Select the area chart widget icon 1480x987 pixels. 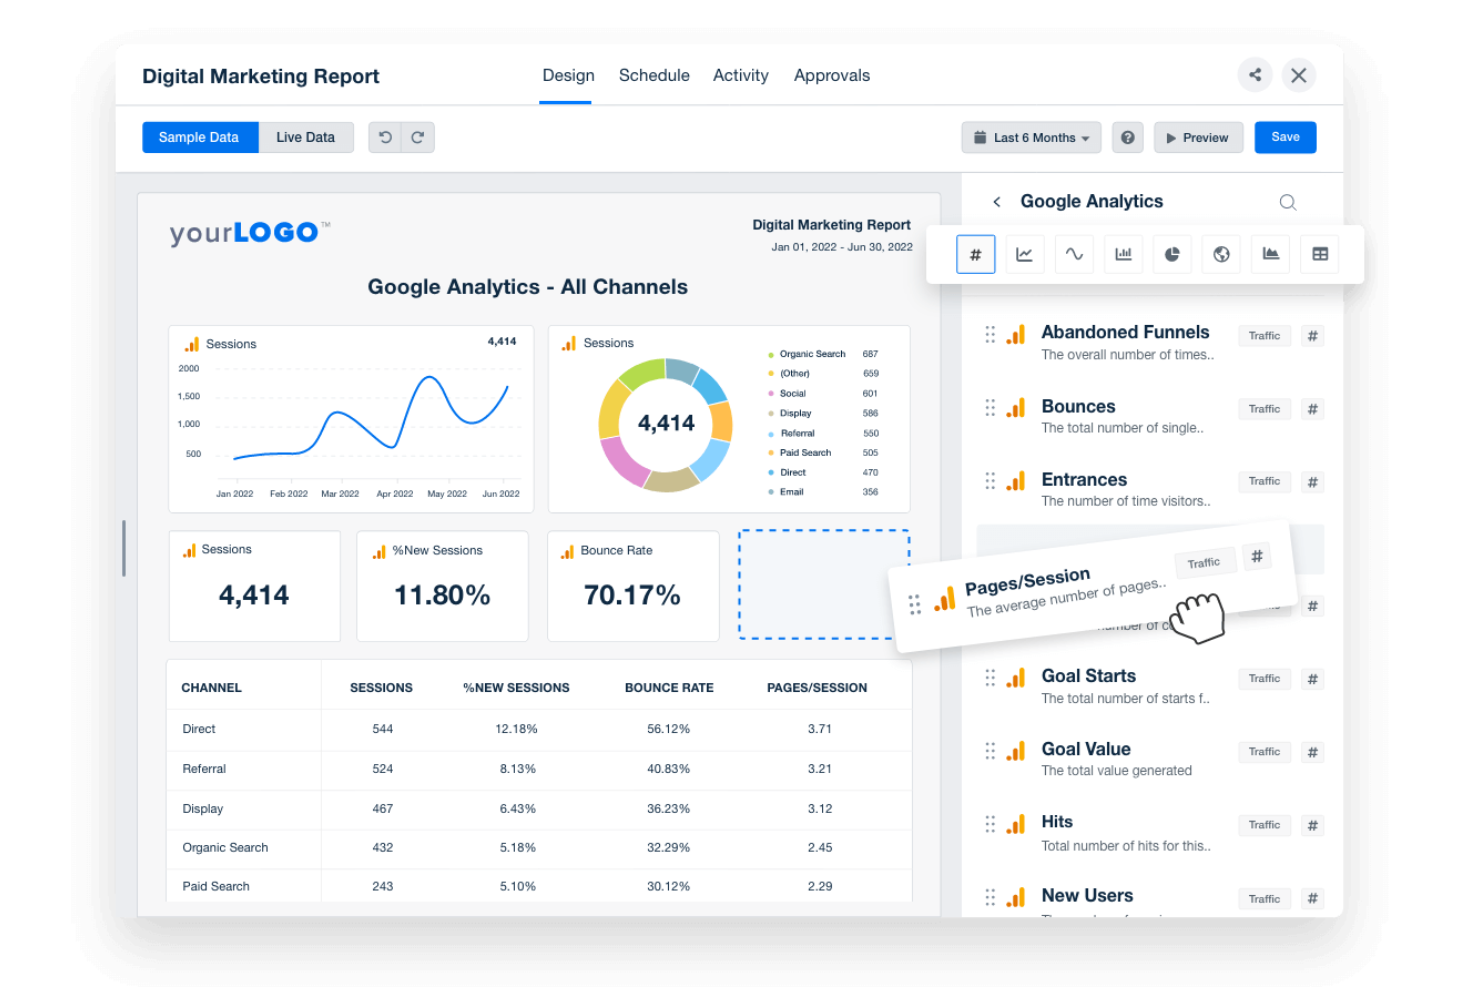[x=1270, y=254]
